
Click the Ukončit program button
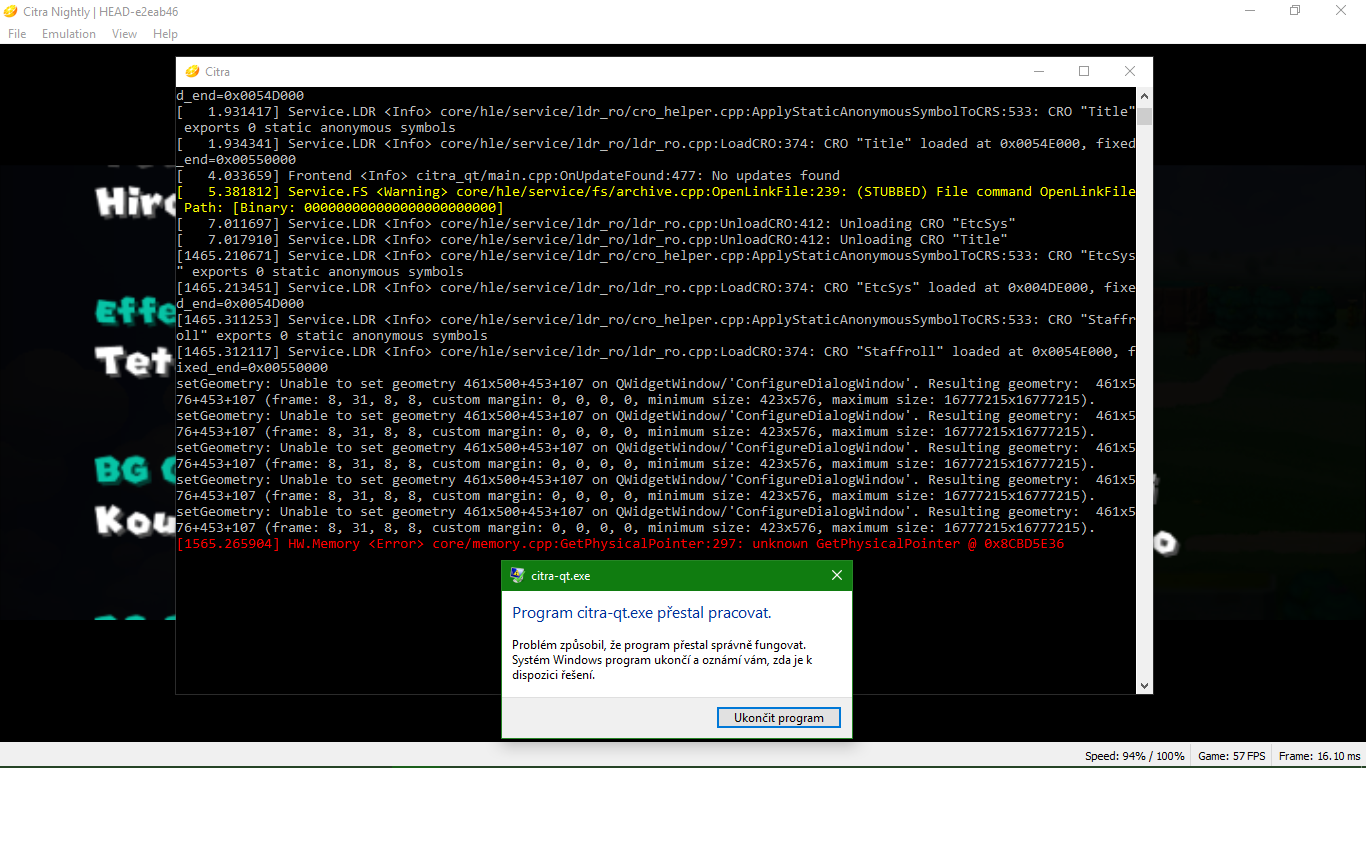pyautogui.click(x=779, y=718)
